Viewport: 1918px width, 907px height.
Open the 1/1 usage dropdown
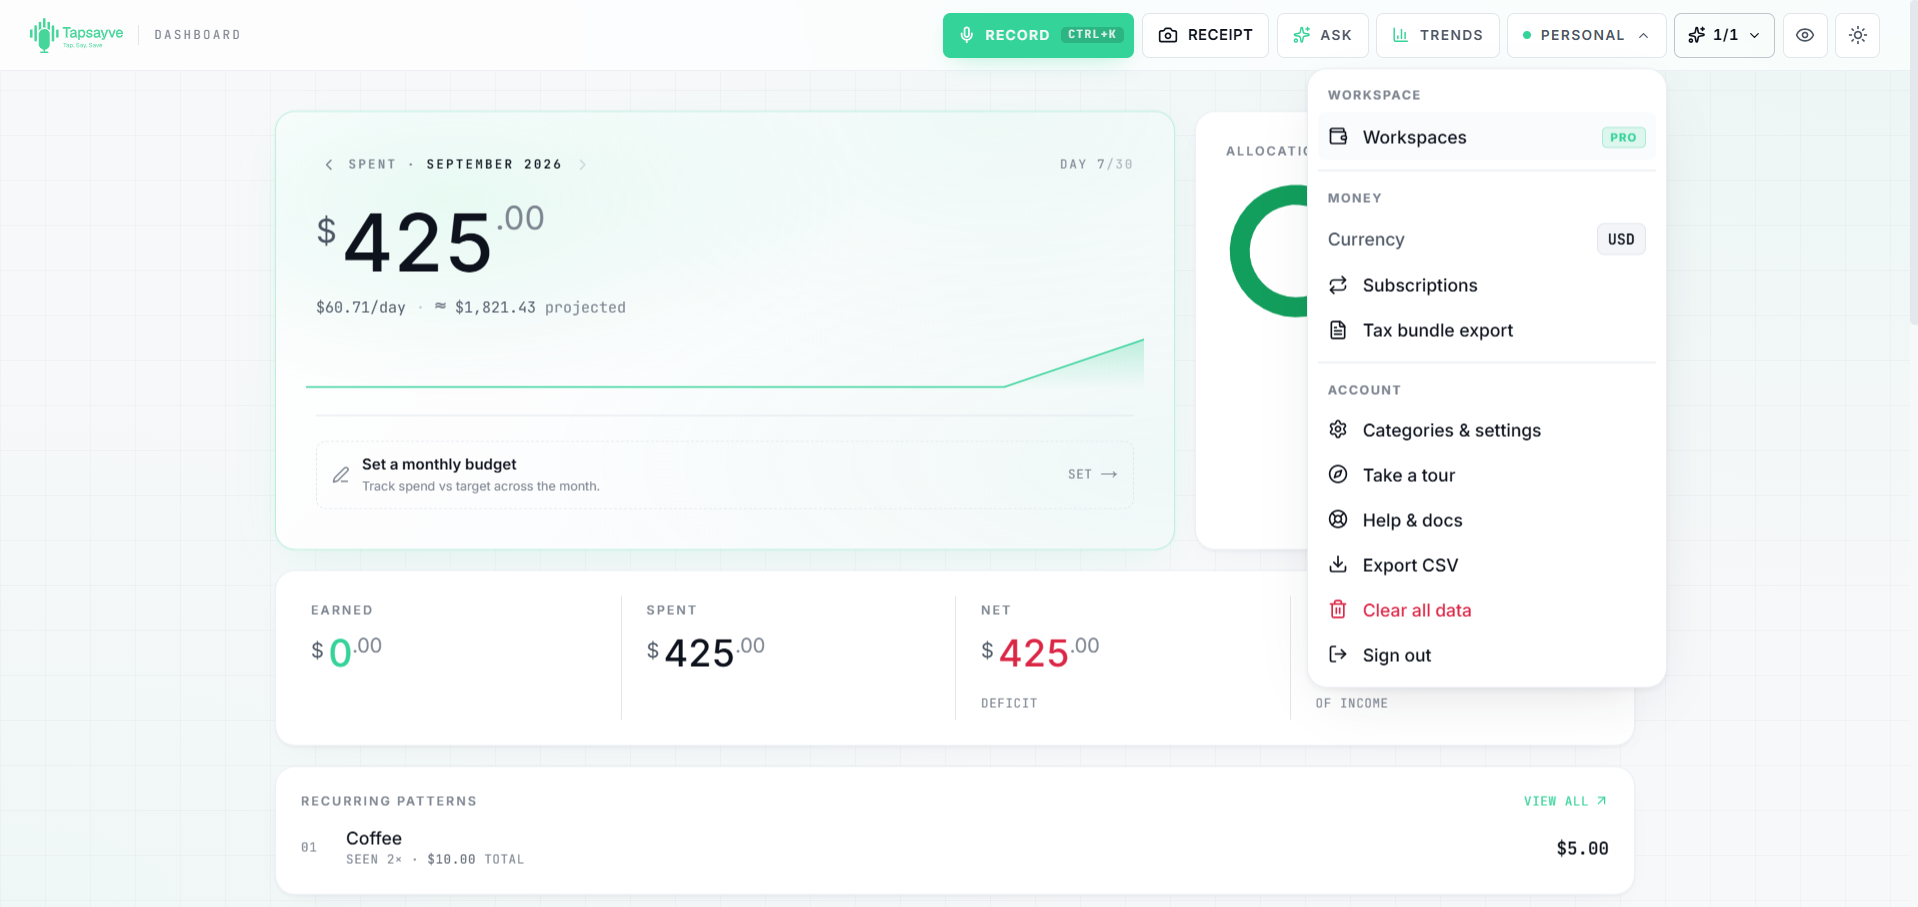pos(1724,35)
